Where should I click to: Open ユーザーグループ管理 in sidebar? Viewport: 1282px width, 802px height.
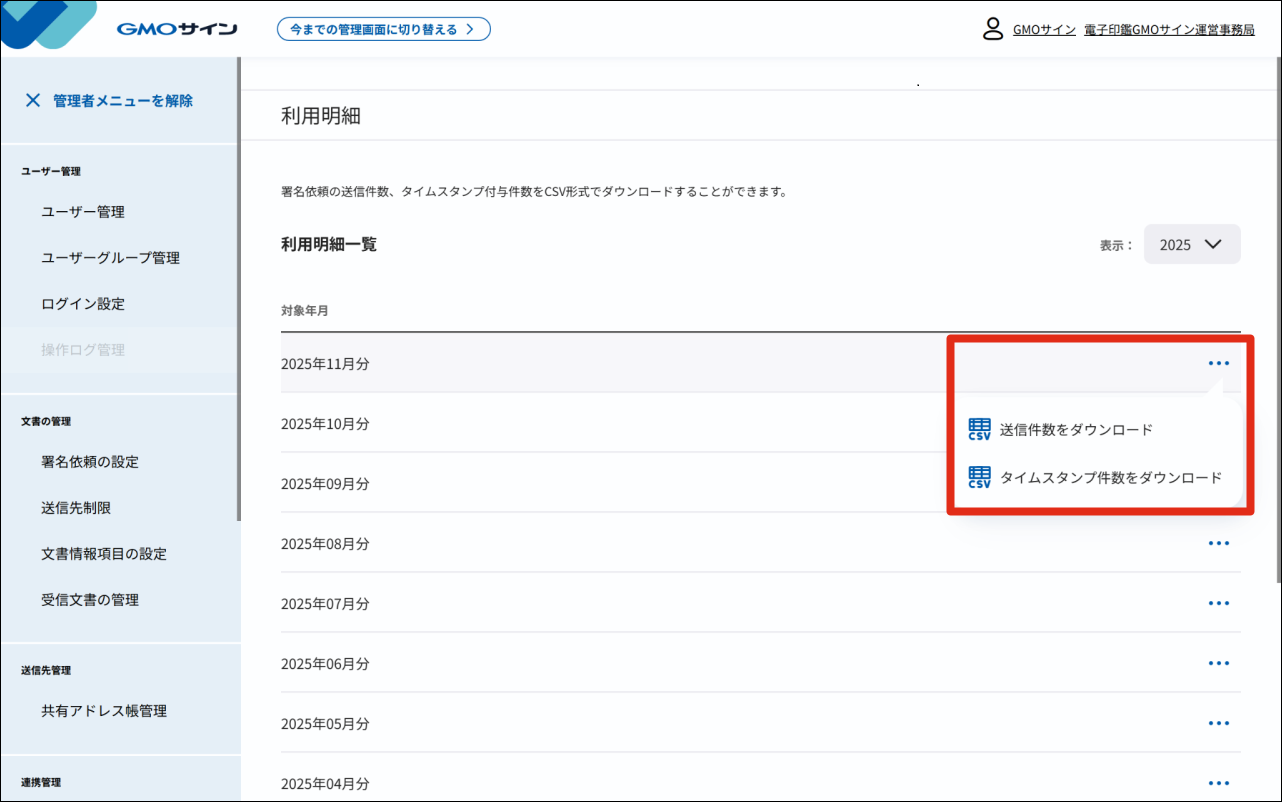pos(110,258)
